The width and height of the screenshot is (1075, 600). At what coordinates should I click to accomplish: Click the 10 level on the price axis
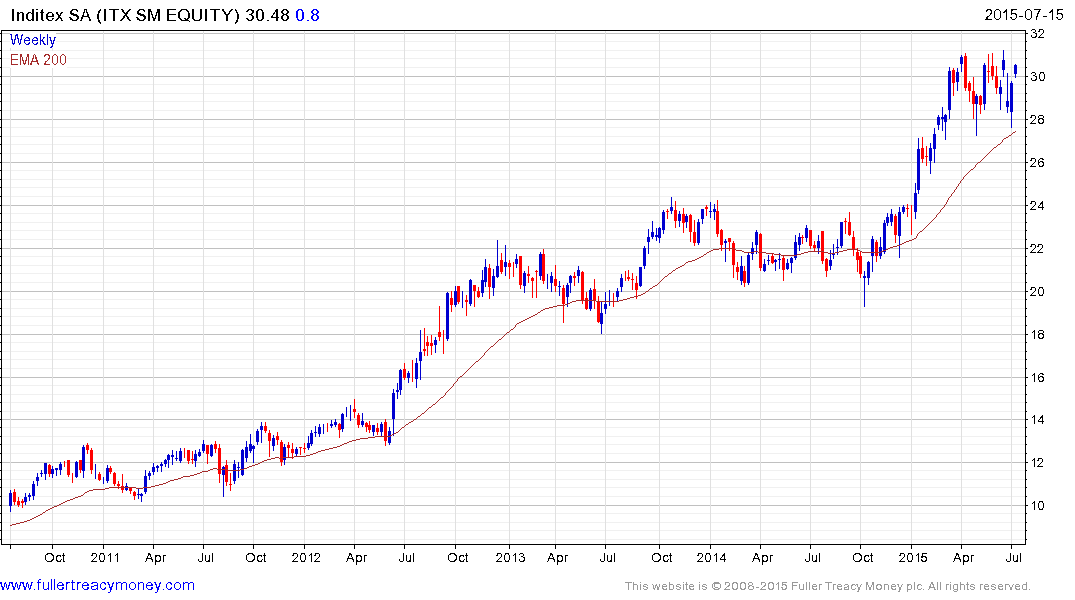[x=1038, y=506]
